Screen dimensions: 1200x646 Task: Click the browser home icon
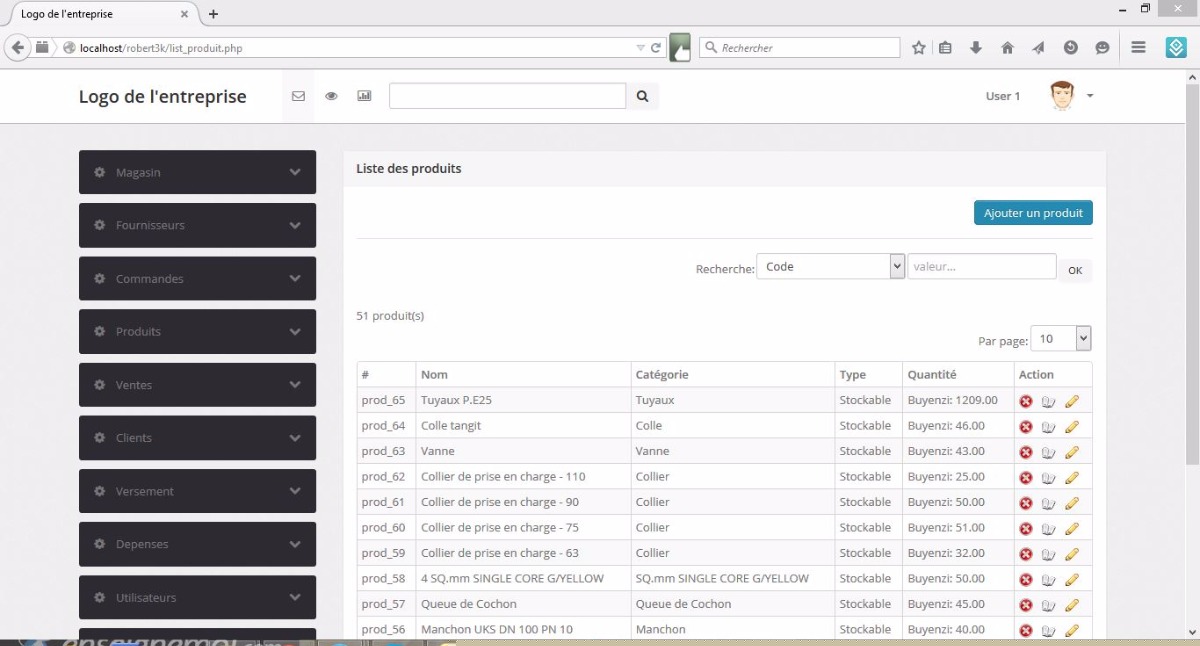tap(1007, 48)
